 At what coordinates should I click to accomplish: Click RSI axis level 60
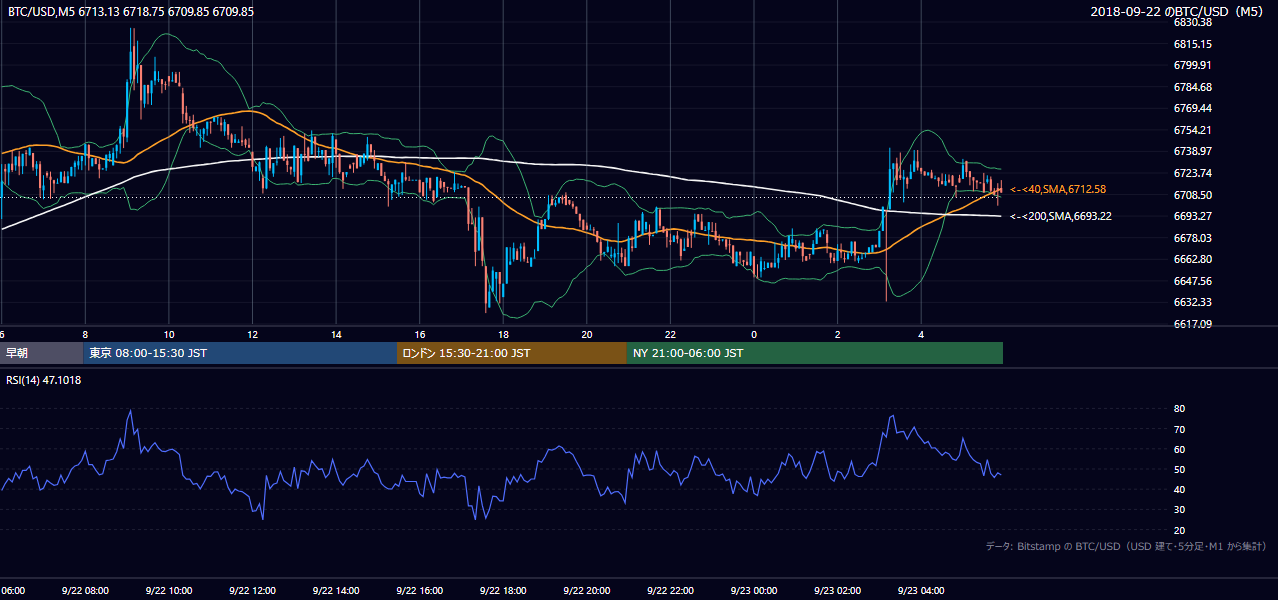pyautogui.click(x=1180, y=449)
